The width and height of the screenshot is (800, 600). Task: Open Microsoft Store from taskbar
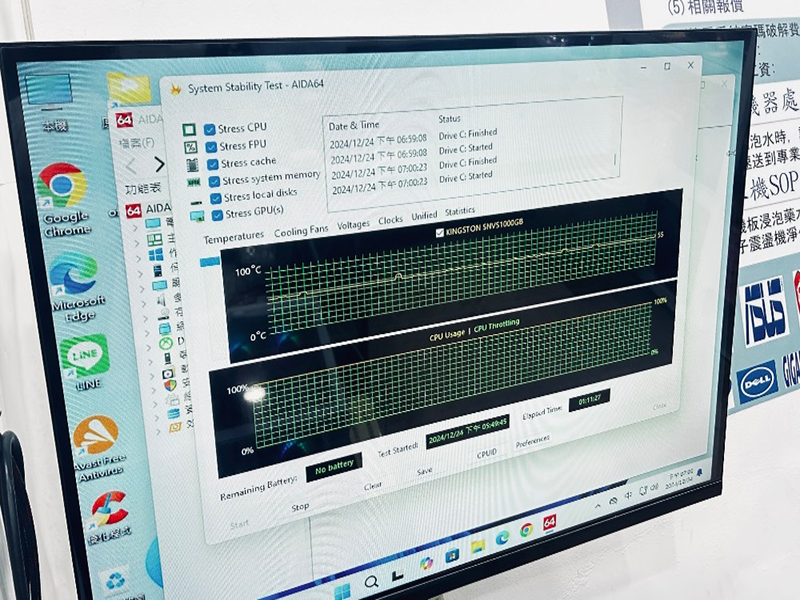[x=452, y=555]
